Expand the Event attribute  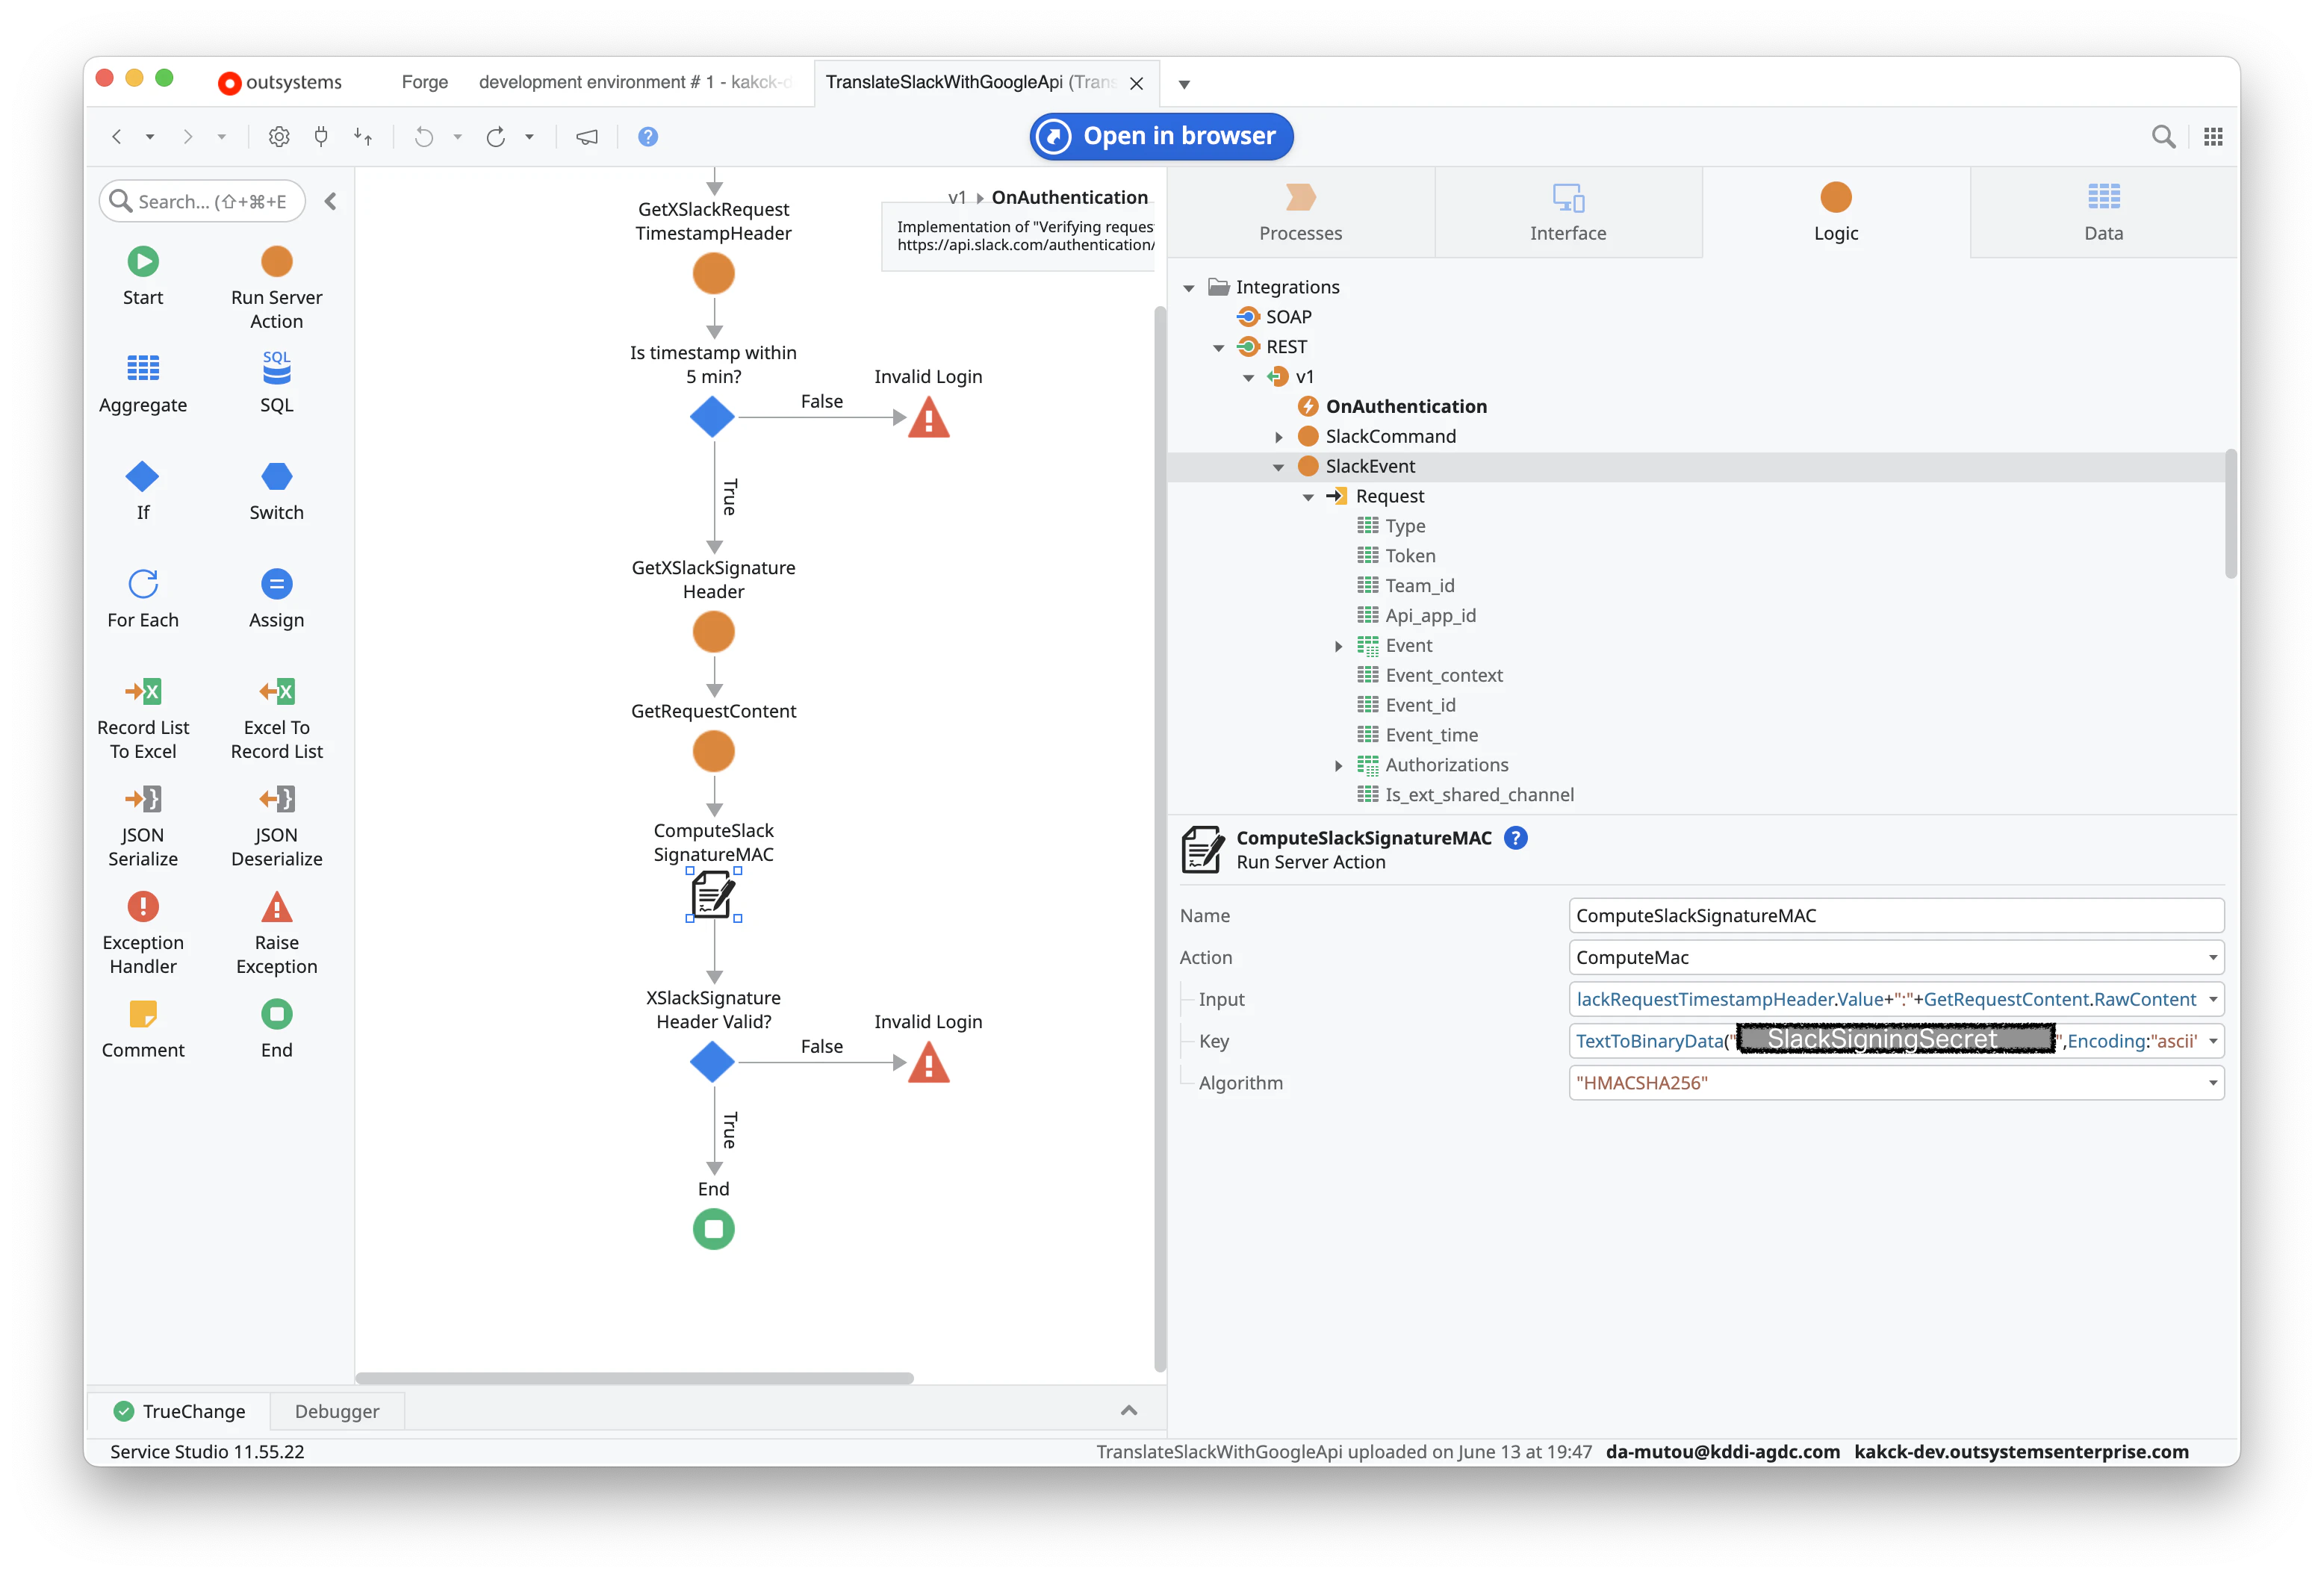point(1338,646)
